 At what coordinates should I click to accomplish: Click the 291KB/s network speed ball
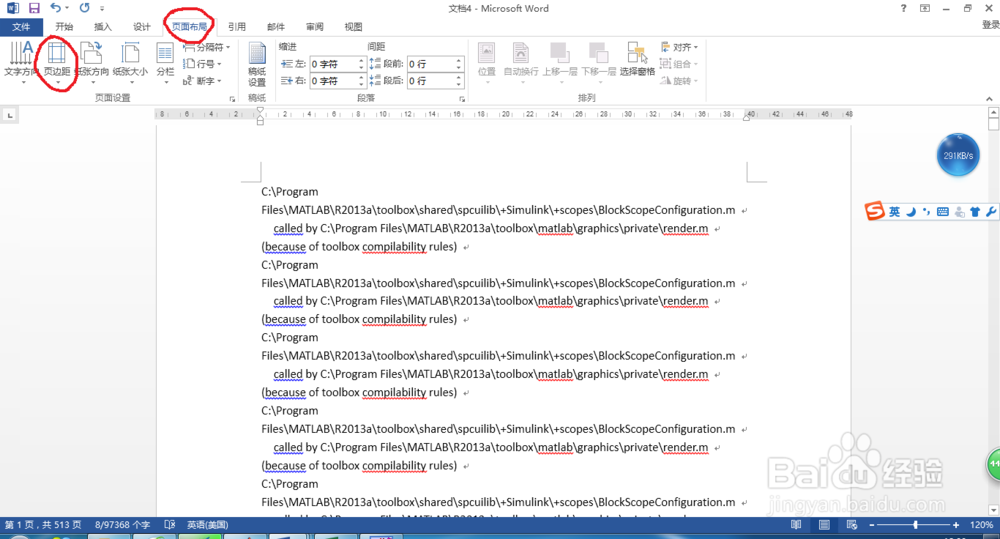(x=958, y=155)
